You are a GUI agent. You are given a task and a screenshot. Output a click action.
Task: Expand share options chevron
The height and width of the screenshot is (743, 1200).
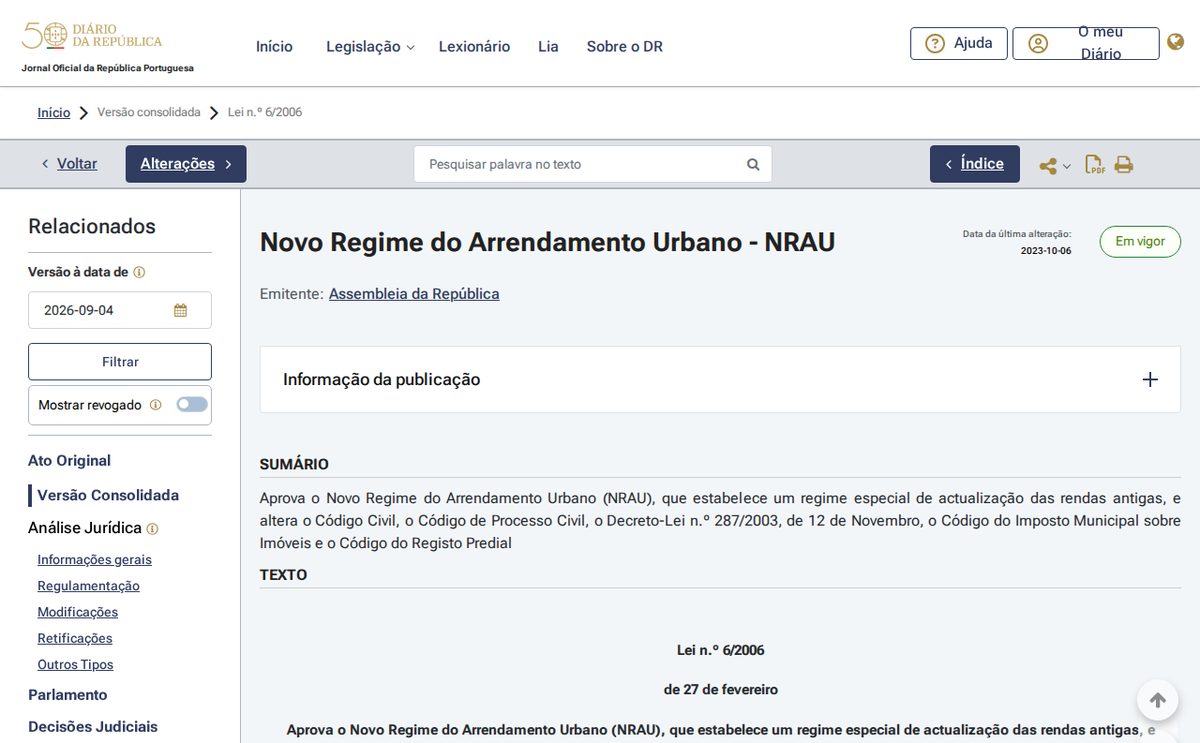pyautogui.click(x=1067, y=167)
